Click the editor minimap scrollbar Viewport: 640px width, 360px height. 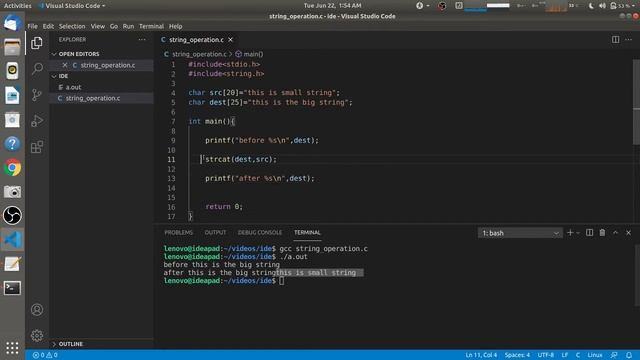click(636, 102)
